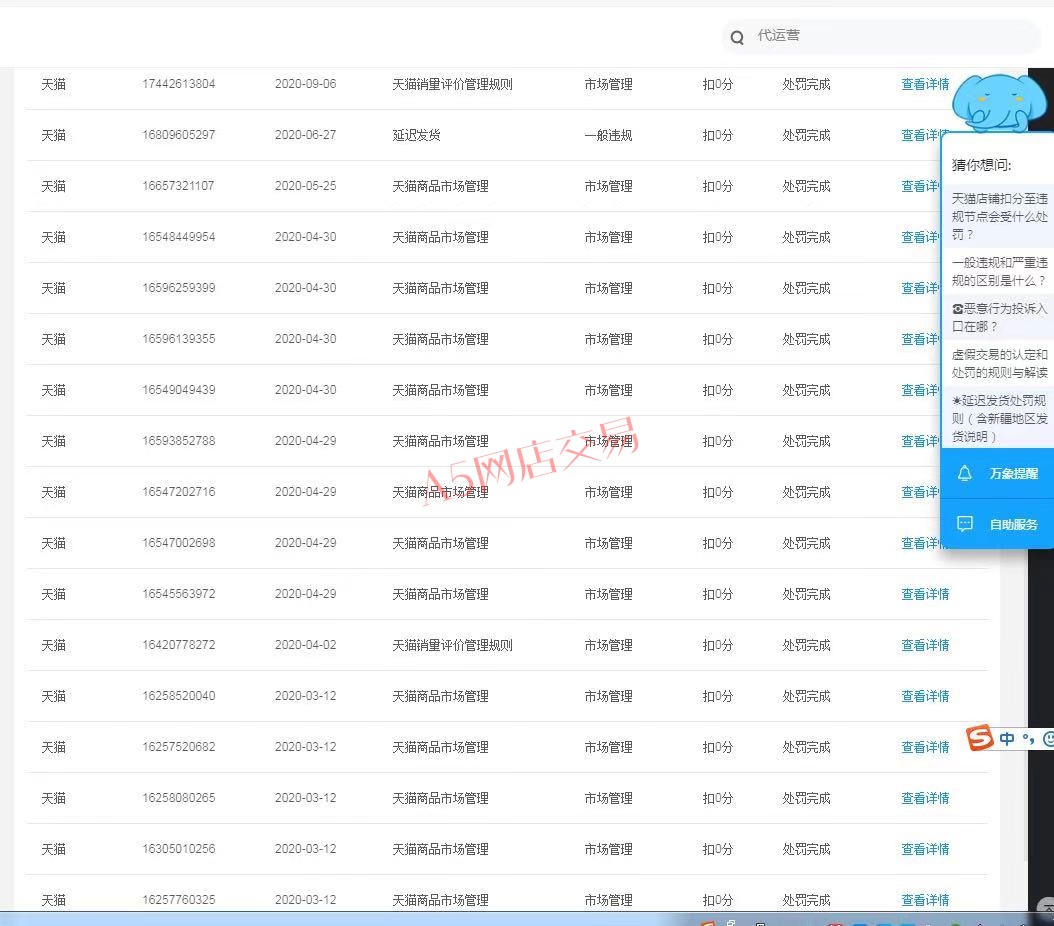Select record number 16596139355
The height and width of the screenshot is (926, 1054).
(178, 339)
